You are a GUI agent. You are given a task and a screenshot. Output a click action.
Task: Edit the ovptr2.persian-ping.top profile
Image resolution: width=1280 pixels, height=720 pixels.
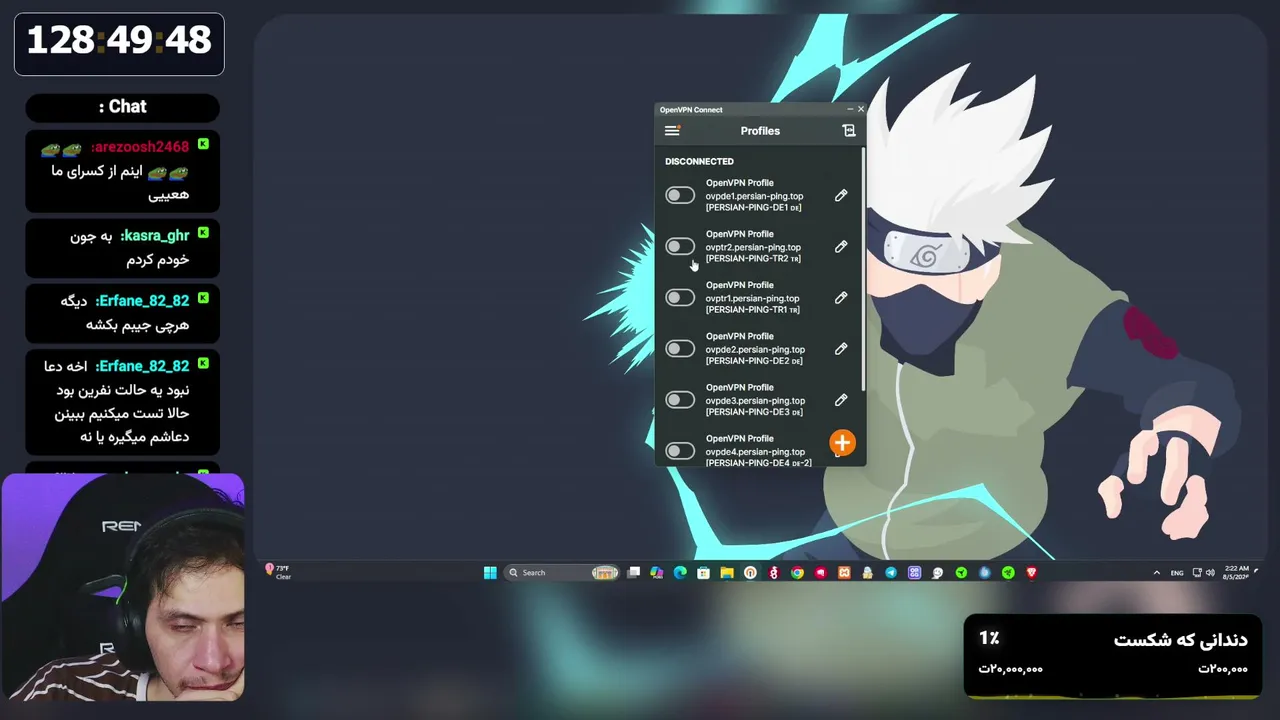(x=841, y=247)
